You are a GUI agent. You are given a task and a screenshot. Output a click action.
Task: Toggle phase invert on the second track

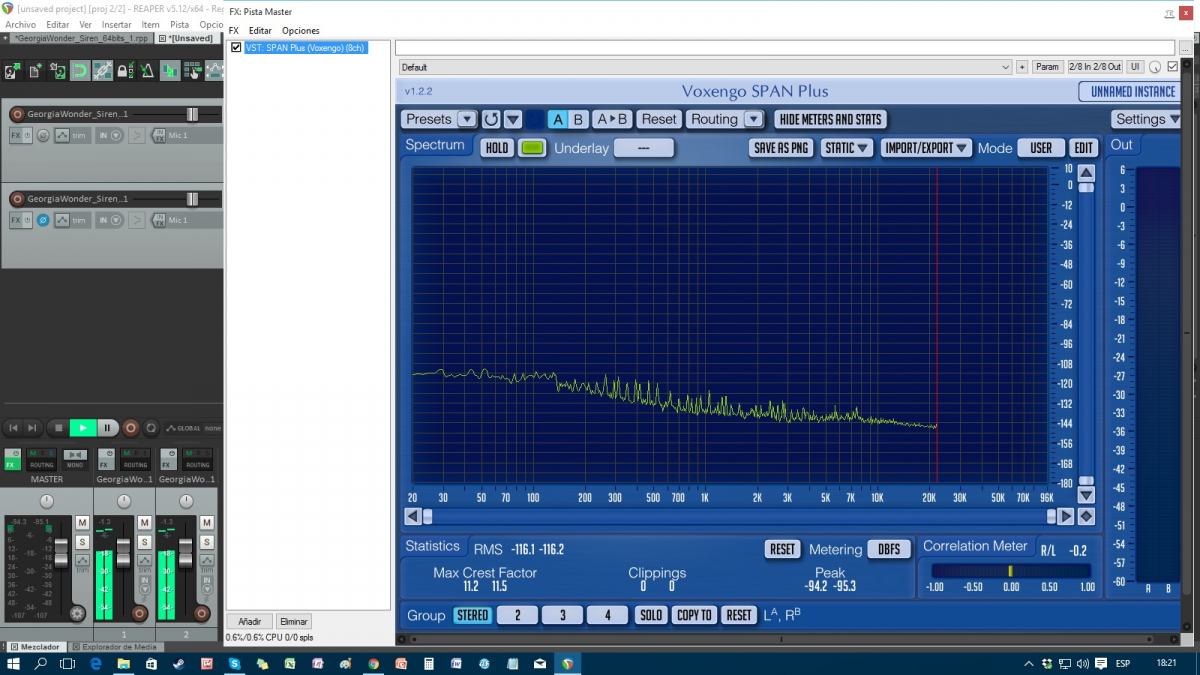click(43, 220)
